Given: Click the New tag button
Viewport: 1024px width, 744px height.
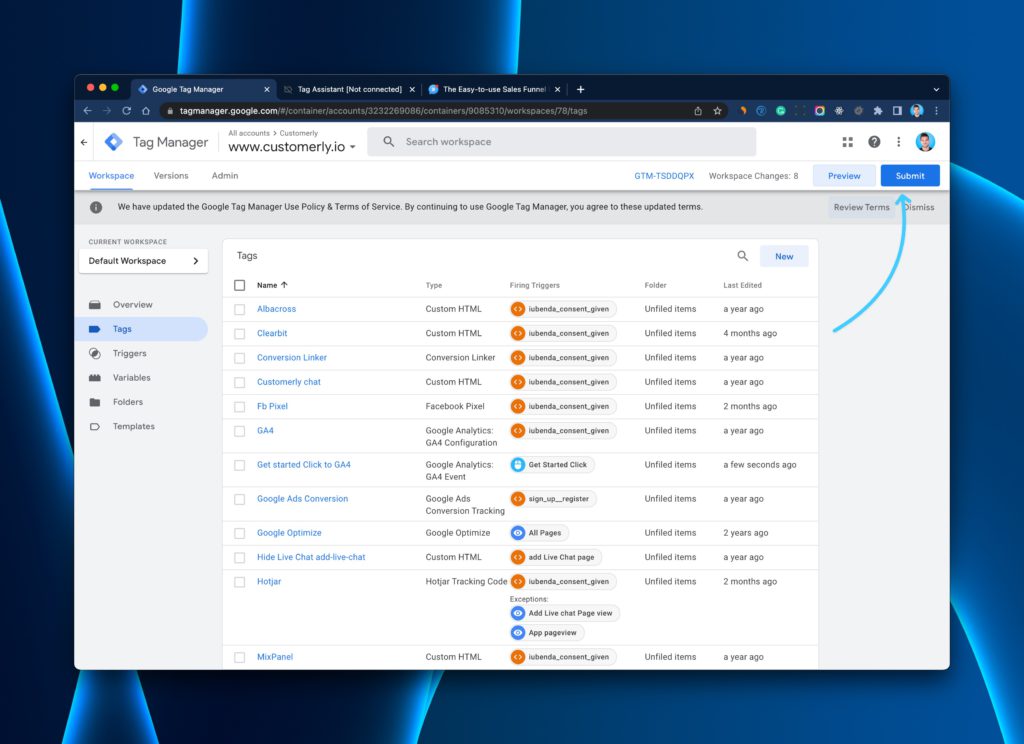Looking at the screenshot, I should click(784, 256).
